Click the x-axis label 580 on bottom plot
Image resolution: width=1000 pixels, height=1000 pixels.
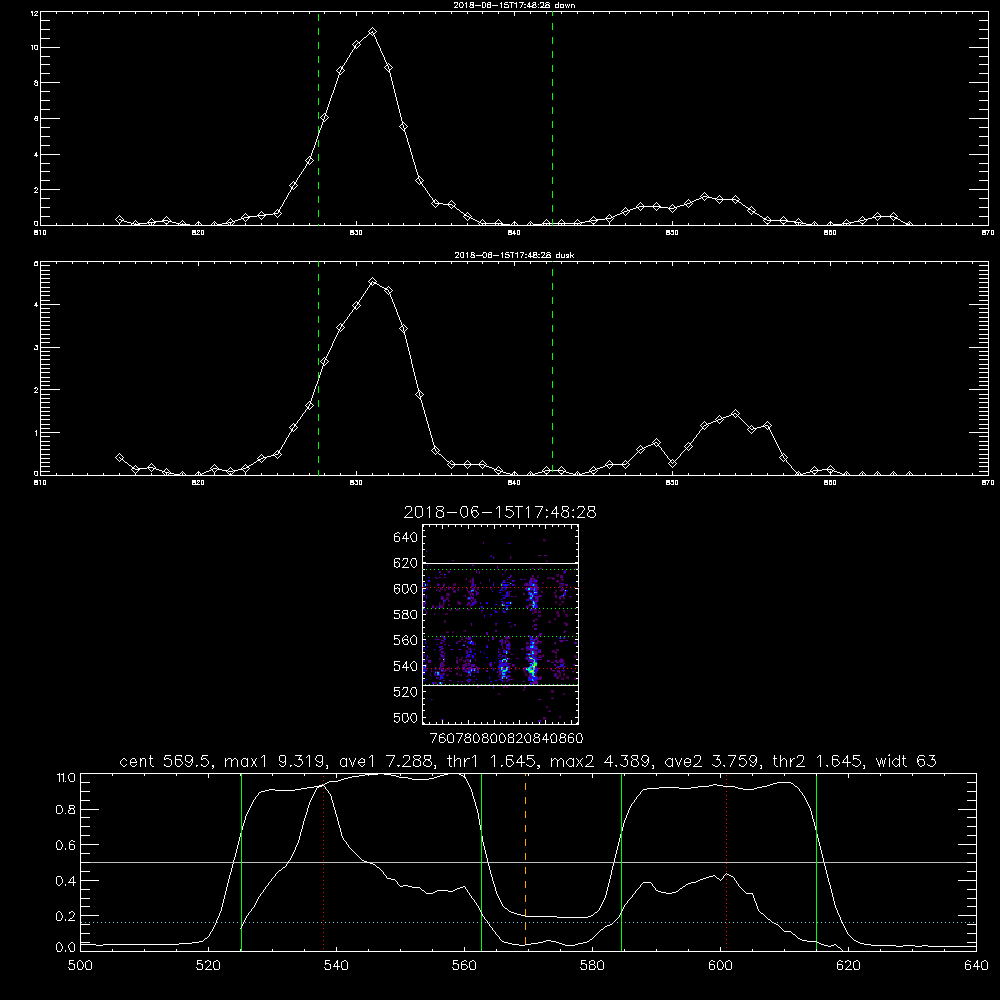click(592, 965)
